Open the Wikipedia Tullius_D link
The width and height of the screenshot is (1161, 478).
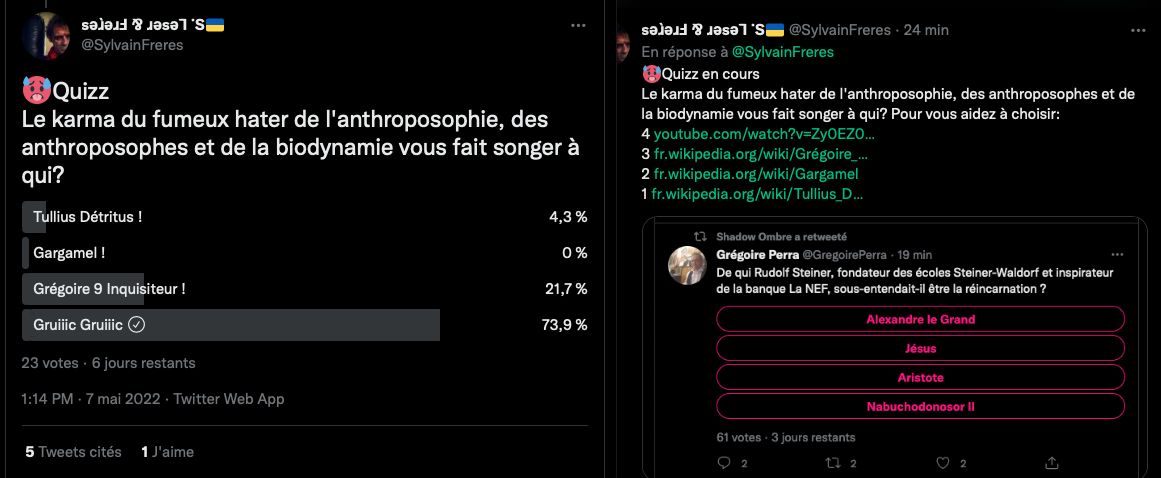click(758, 193)
